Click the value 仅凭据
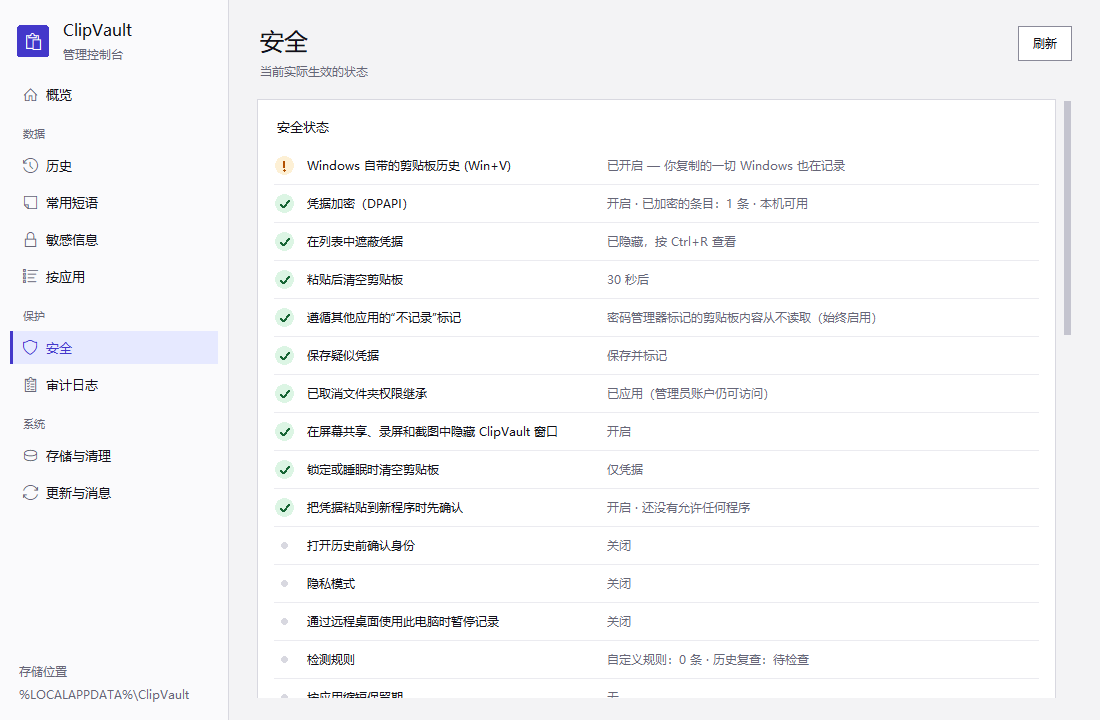The width and height of the screenshot is (1100, 720). [624, 469]
